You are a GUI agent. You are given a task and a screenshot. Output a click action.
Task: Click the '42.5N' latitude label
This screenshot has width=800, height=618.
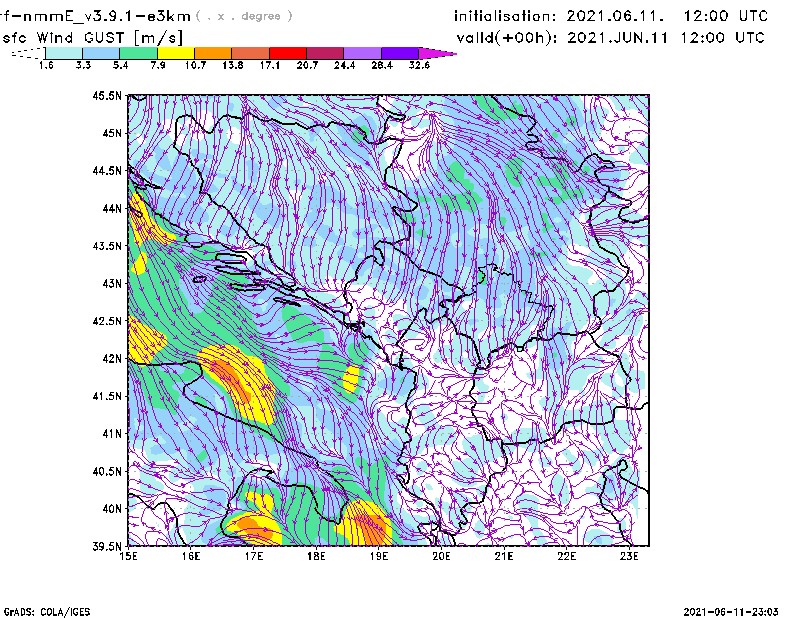(107, 321)
